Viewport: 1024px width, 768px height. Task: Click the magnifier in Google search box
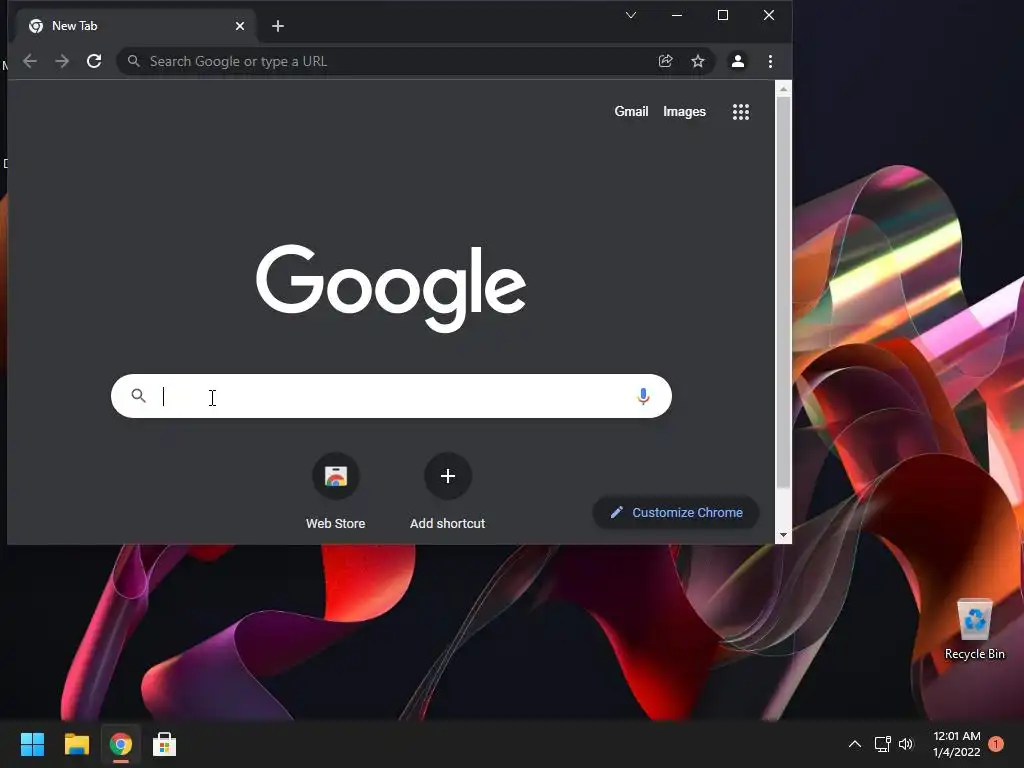click(x=138, y=395)
